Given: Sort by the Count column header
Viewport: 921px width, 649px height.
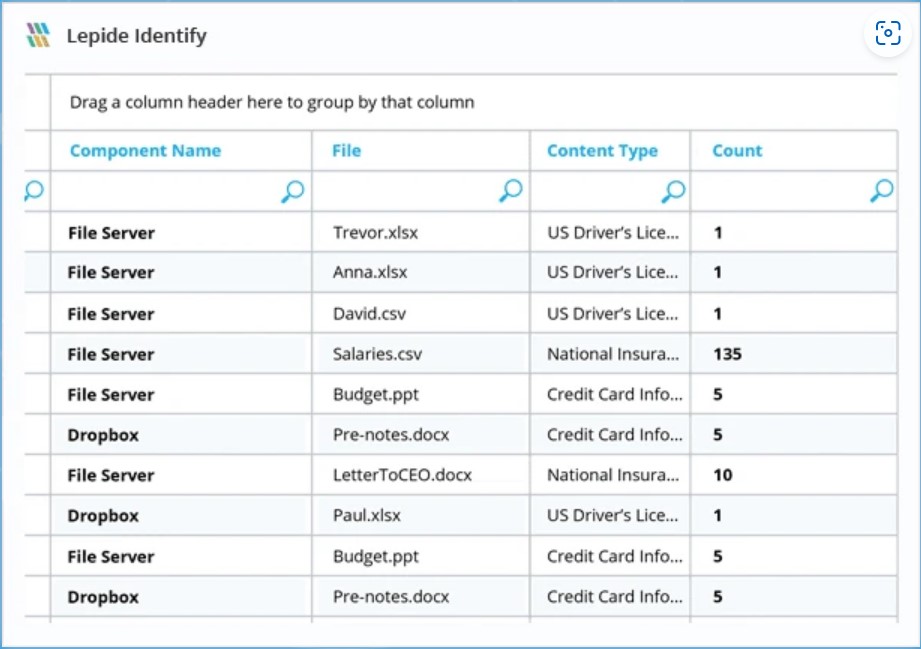Looking at the screenshot, I should pos(737,150).
